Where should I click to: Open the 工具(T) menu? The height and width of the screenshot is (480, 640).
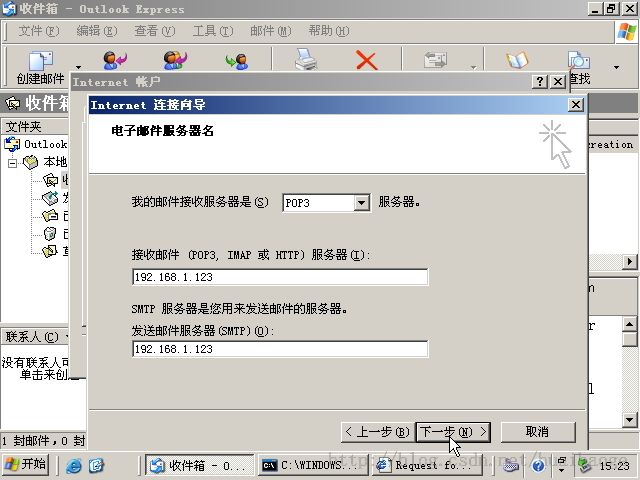tap(213, 31)
